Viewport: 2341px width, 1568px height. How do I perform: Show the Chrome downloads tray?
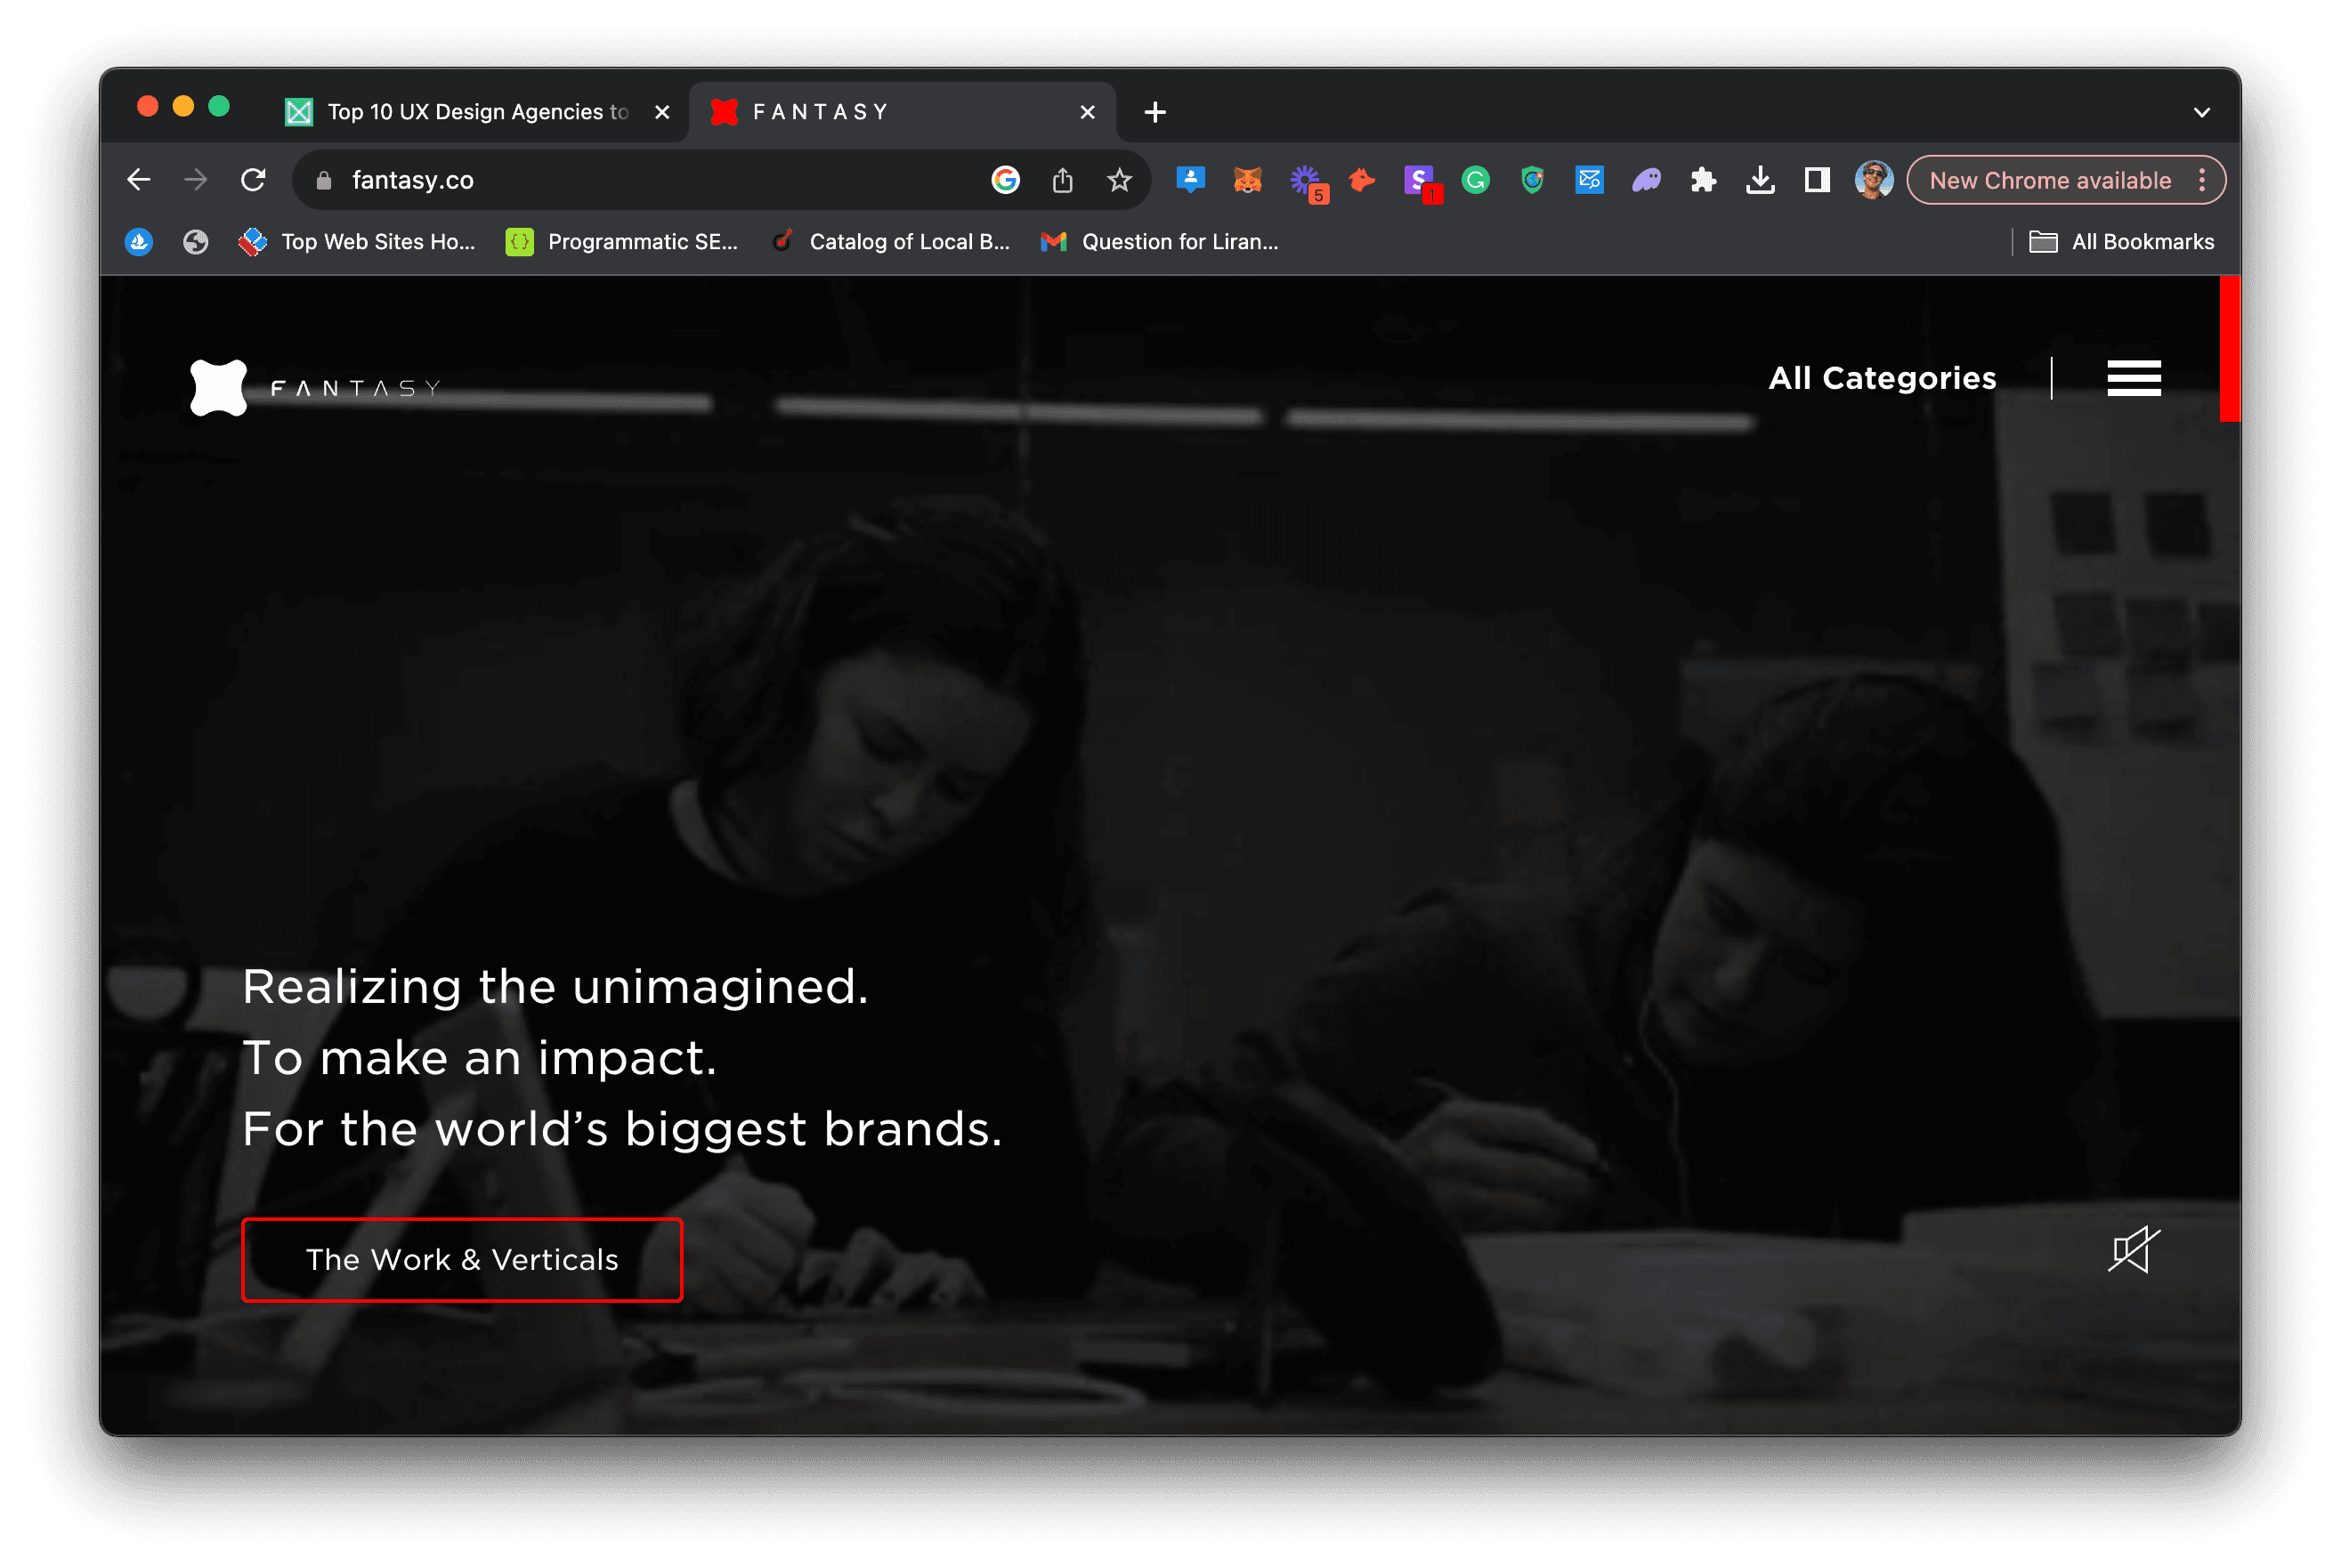pyautogui.click(x=1760, y=180)
